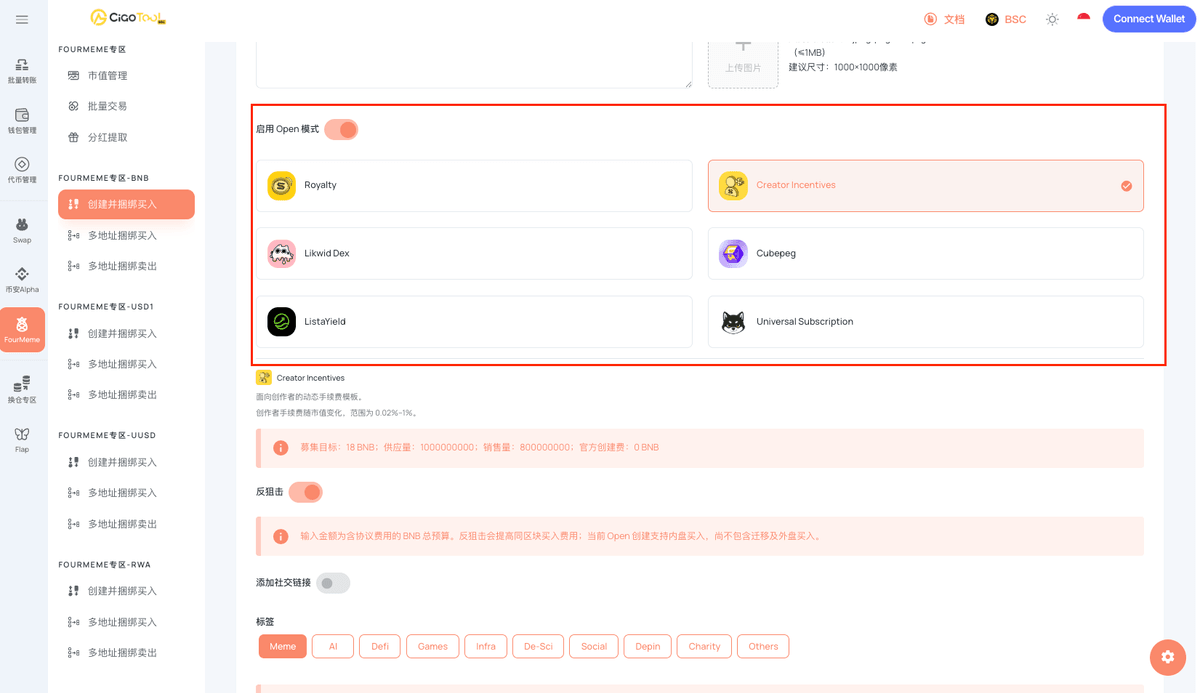Enable the 添加社交链接 switch

pos(333,583)
